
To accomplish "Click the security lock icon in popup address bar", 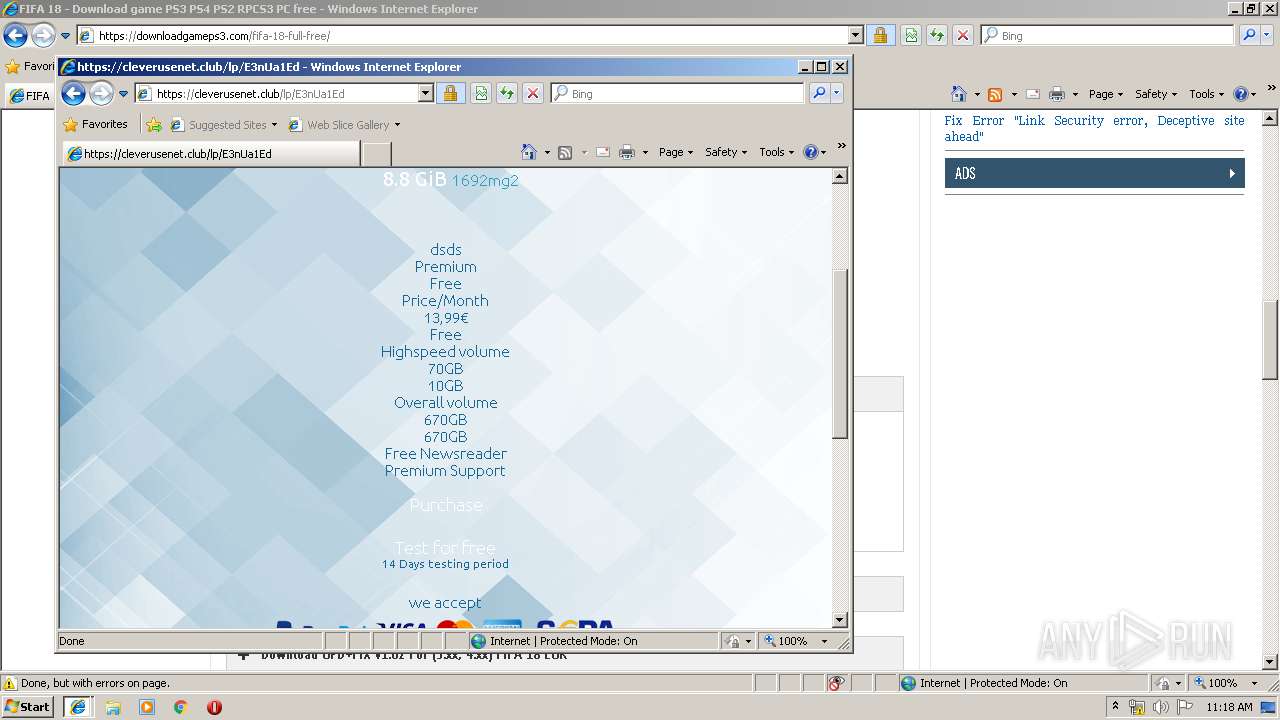I will point(450,93).
